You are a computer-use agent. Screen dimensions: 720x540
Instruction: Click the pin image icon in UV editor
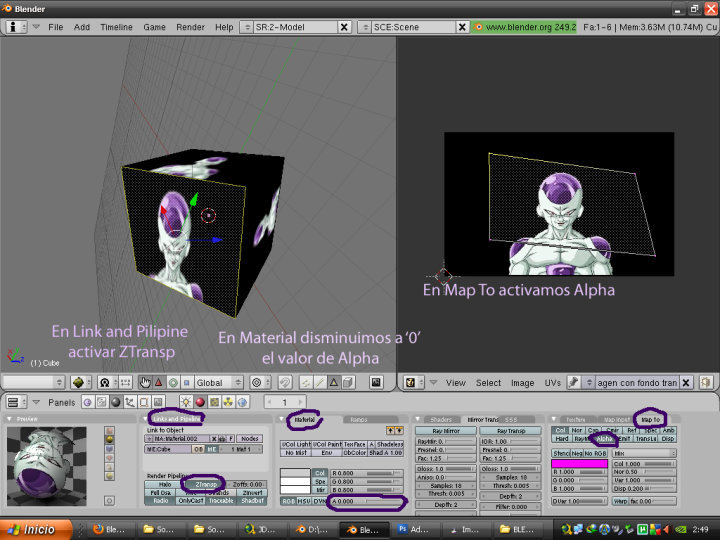coord(574,382)
